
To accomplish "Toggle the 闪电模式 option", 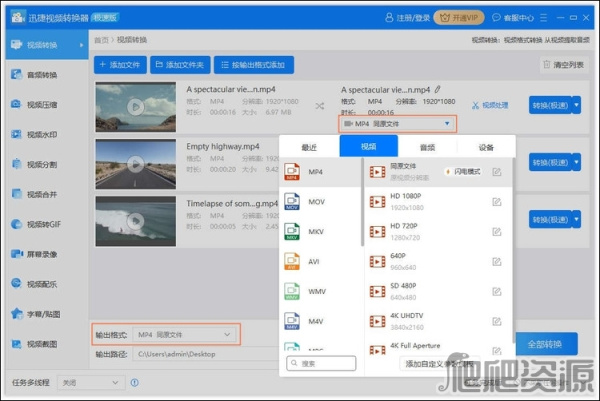I will (463, 172).
